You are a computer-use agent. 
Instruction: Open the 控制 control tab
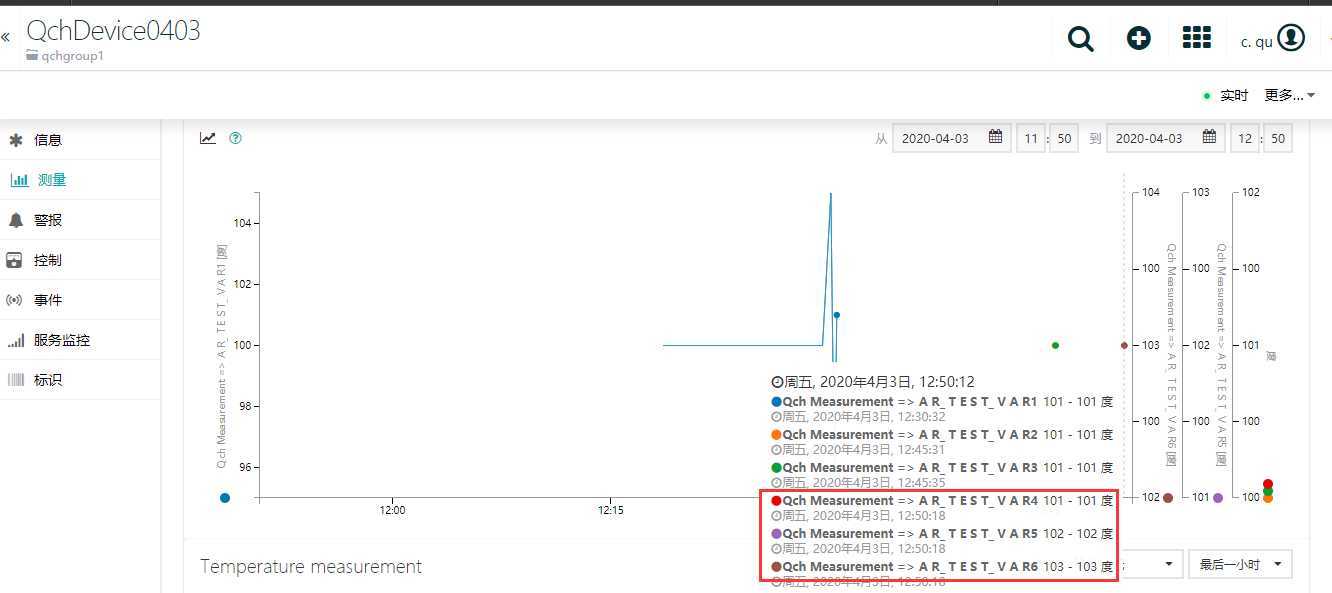[x=80, y=260]
